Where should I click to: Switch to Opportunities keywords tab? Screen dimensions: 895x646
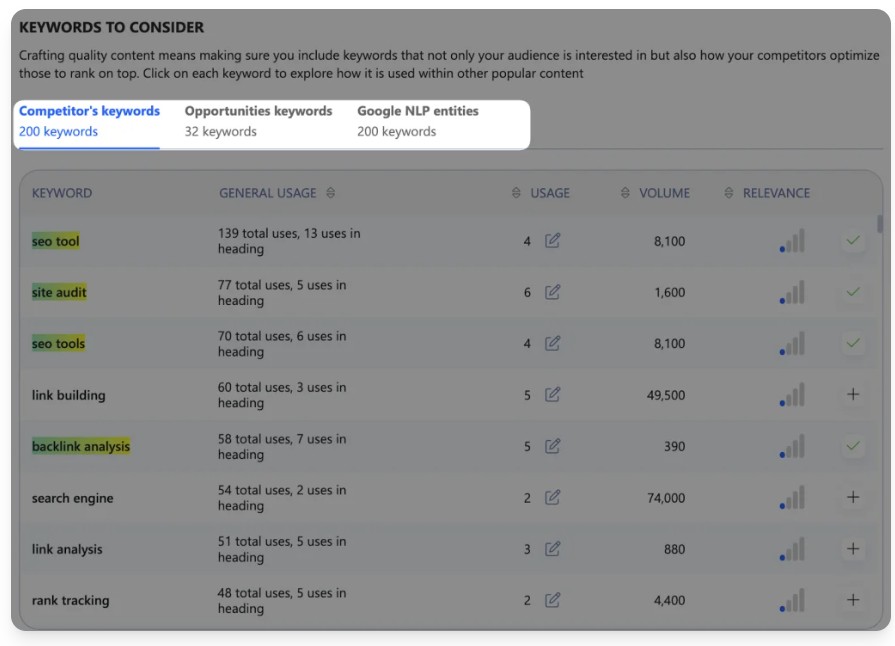[258, 120]
